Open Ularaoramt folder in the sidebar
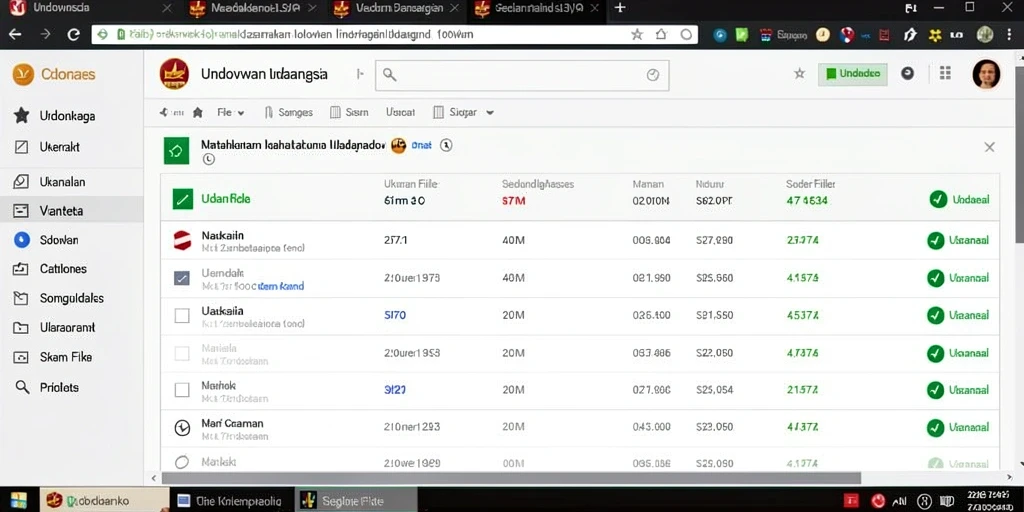Image resolution: width=1024 pixels, height=512 pixels. coord(55,328)
